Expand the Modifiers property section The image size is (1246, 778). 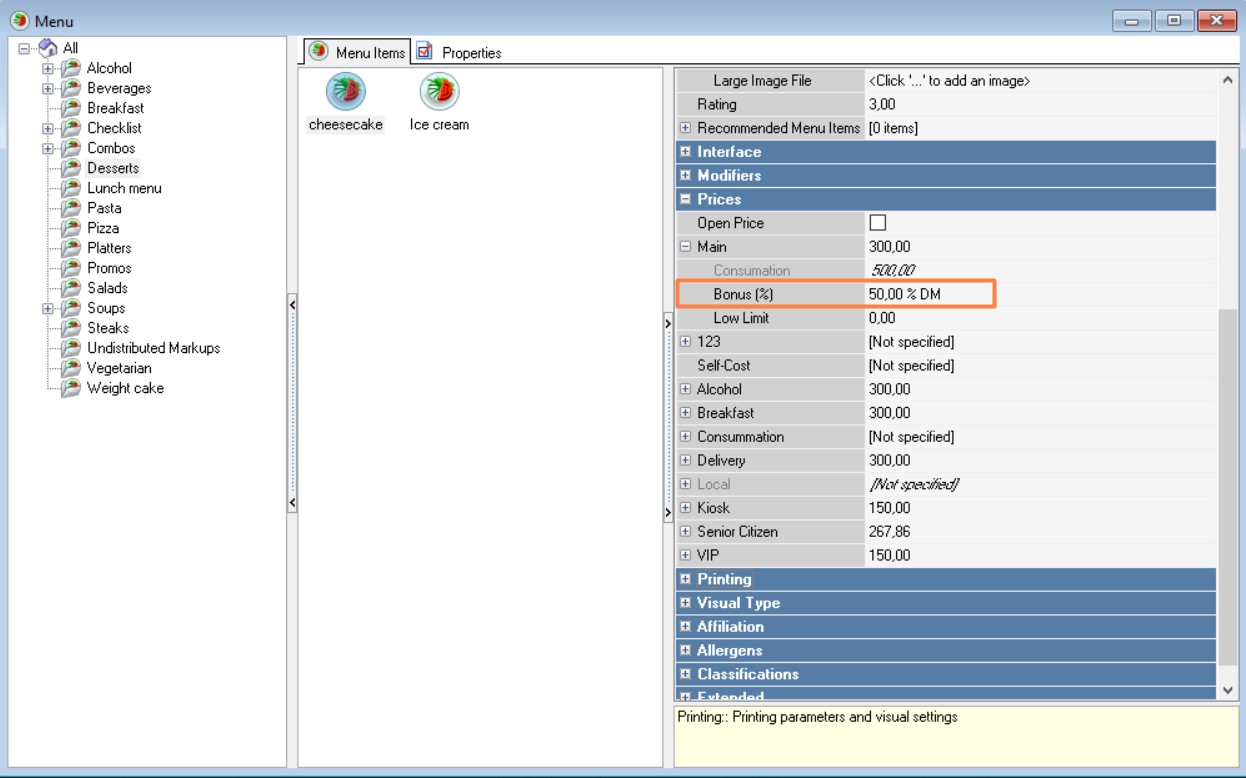685,176
